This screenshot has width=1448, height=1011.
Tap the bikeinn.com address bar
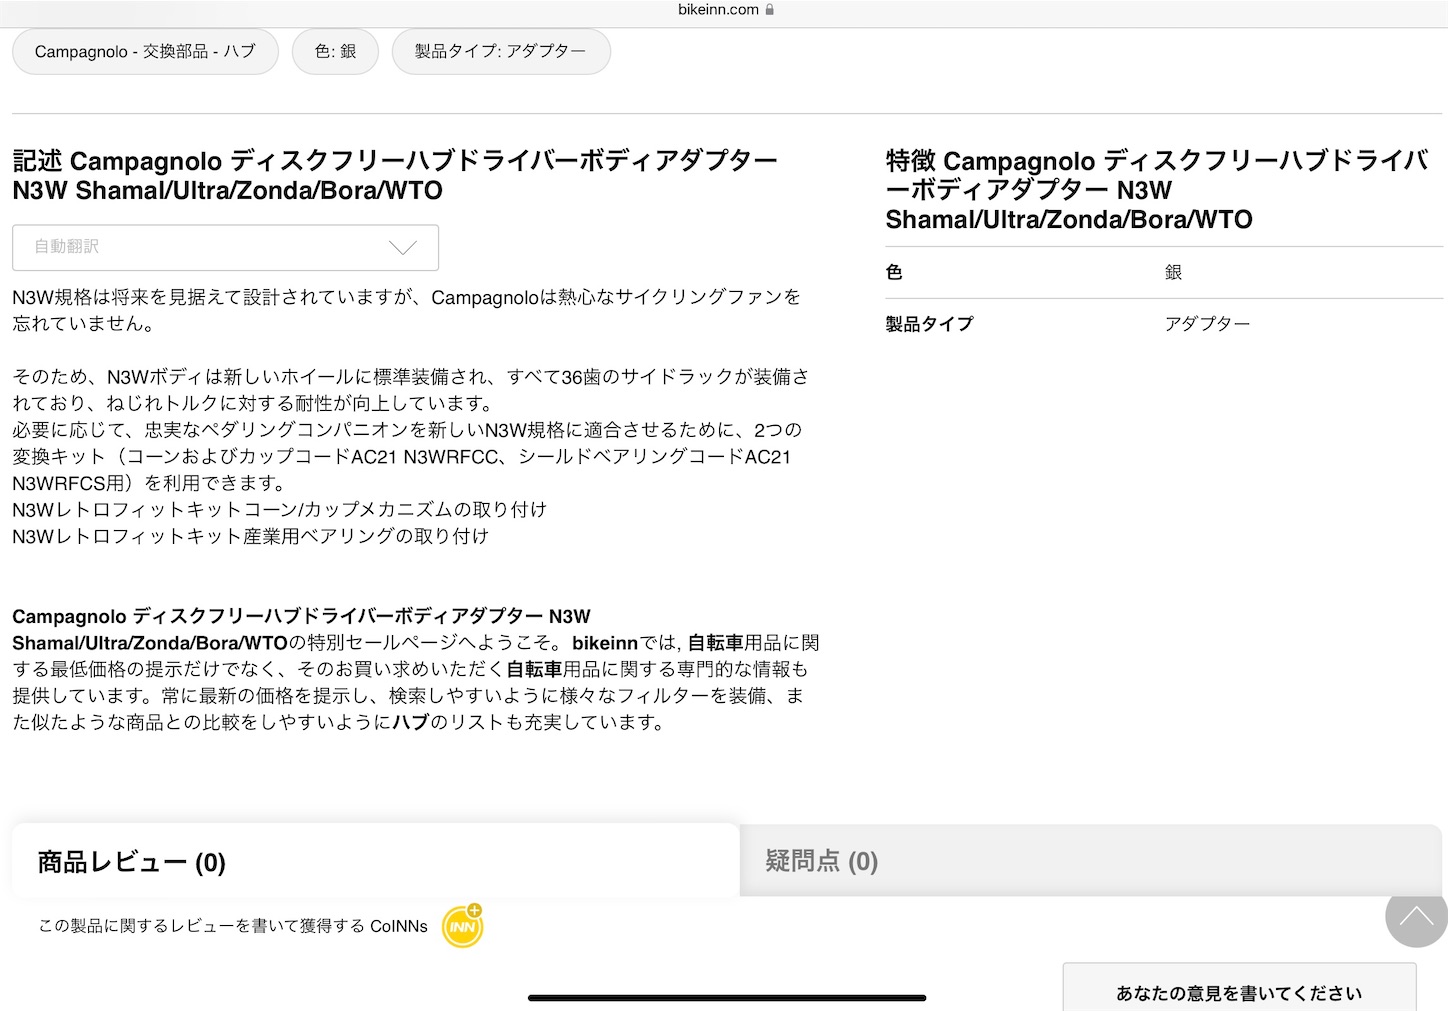click(724, 10)
